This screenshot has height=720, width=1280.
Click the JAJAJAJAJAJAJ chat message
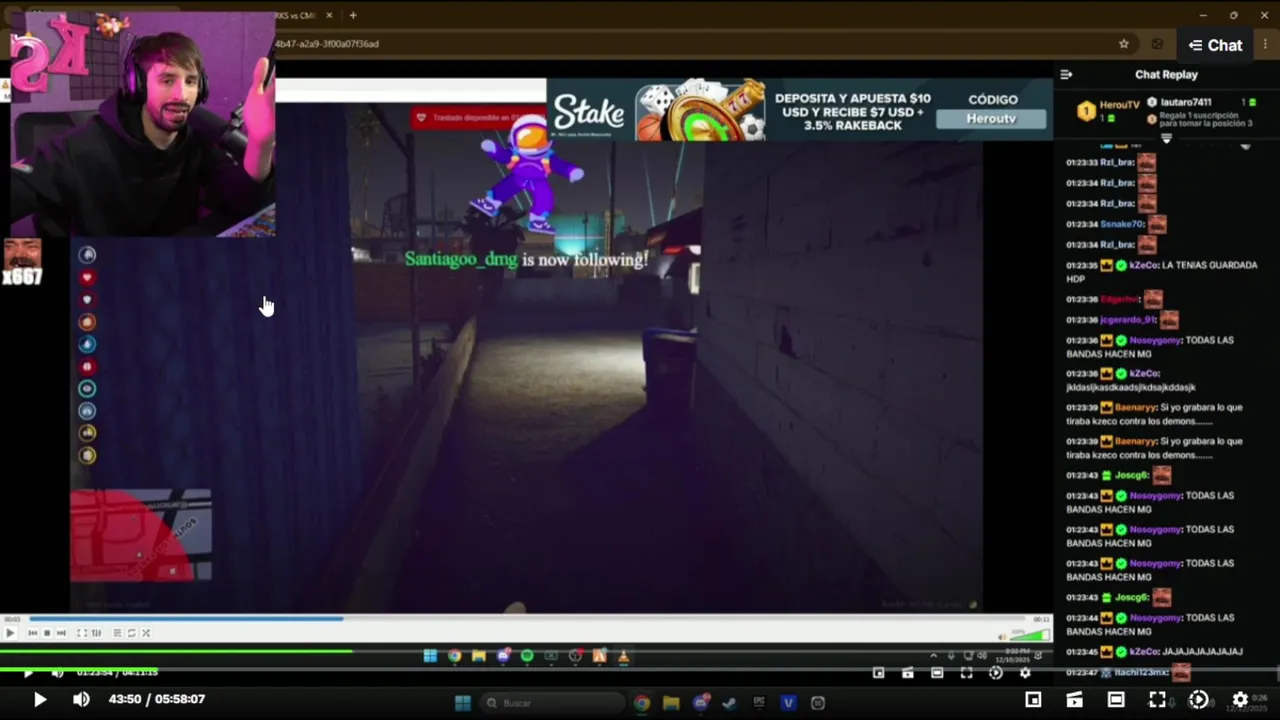(1203, 652)
